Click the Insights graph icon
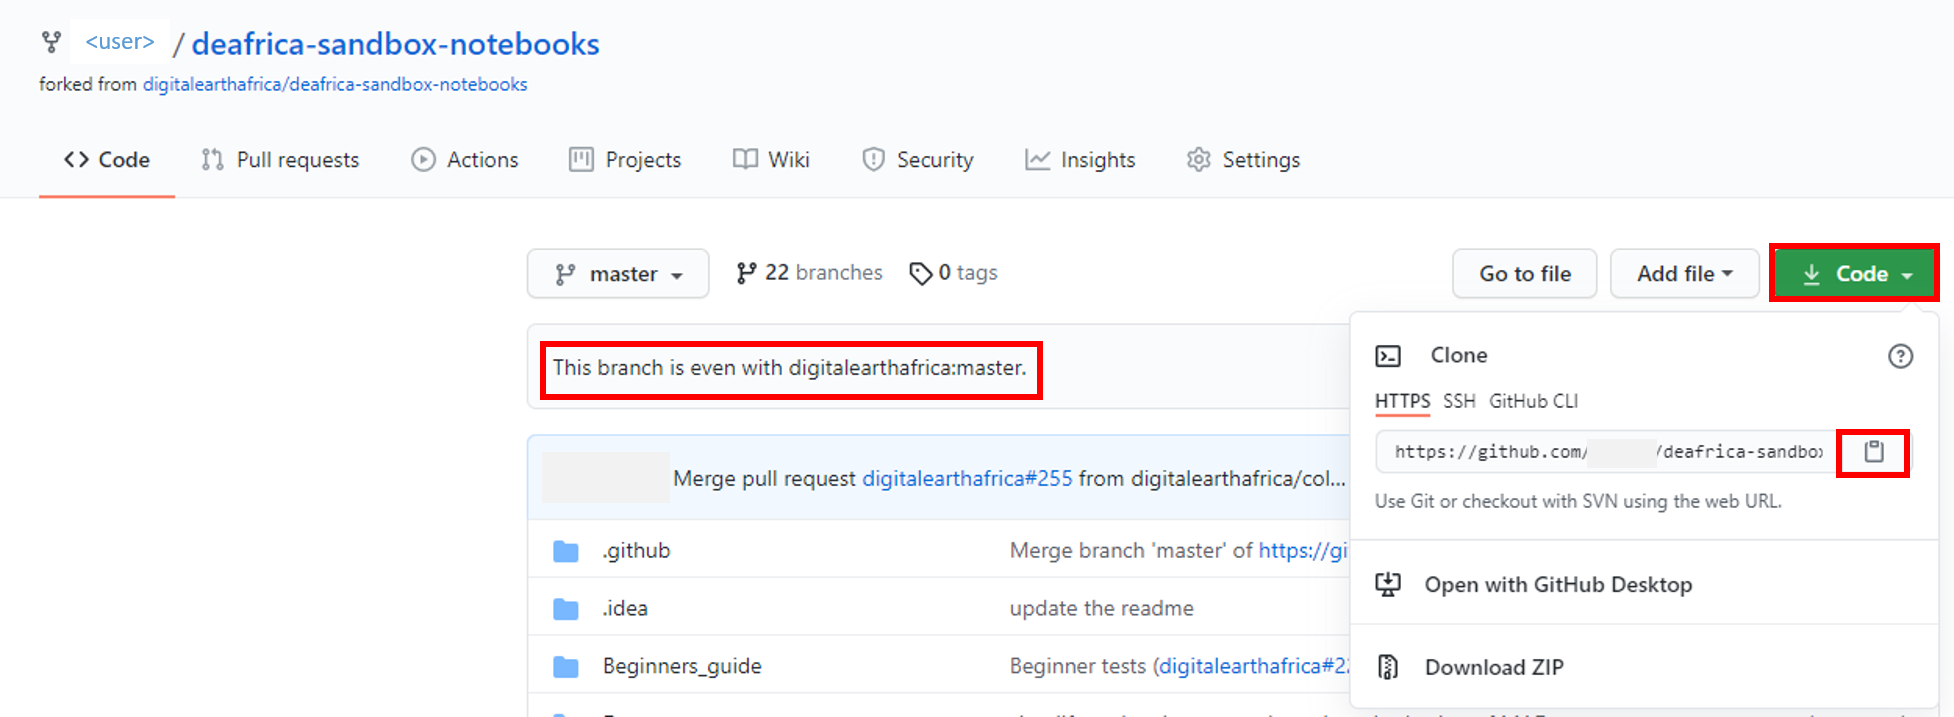 (1038, 160)
